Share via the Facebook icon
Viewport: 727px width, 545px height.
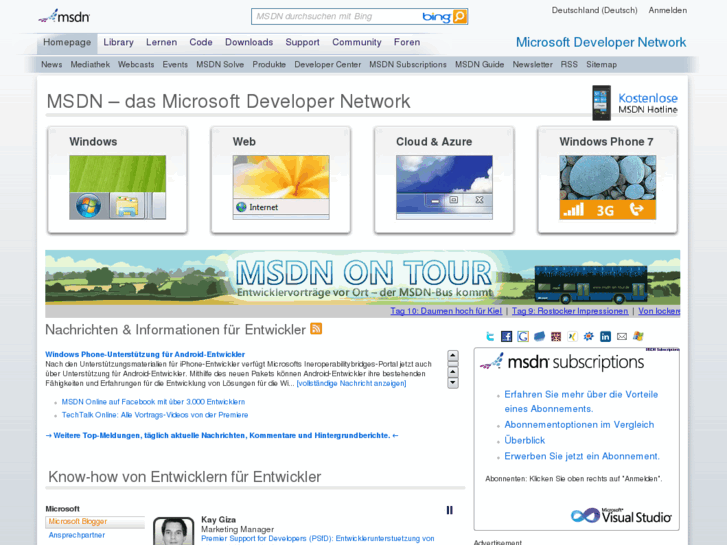coord(506,336)
